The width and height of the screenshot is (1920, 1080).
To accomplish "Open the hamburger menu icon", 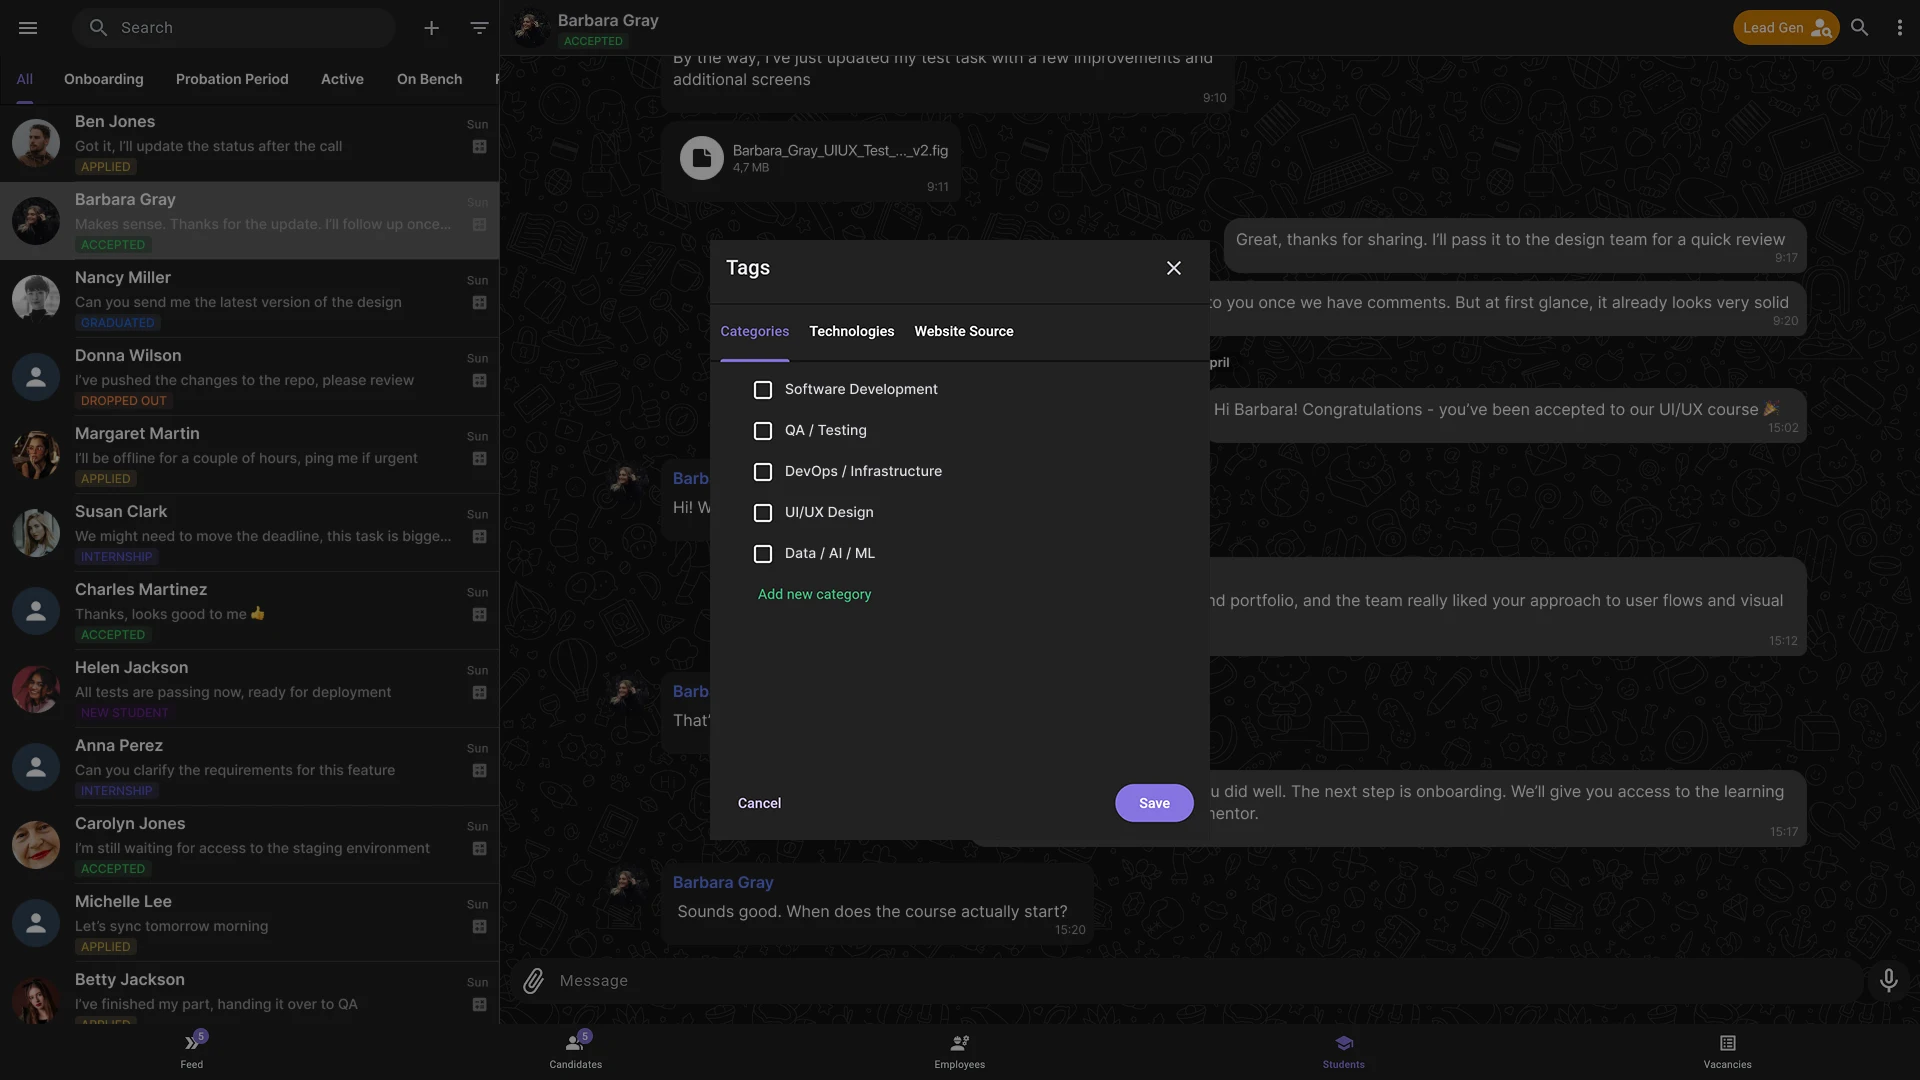I will [x=28, y=28].
